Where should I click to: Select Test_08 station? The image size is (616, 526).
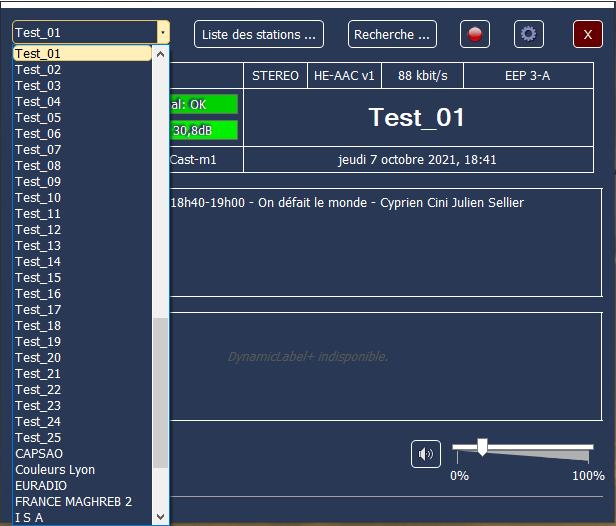82,165
